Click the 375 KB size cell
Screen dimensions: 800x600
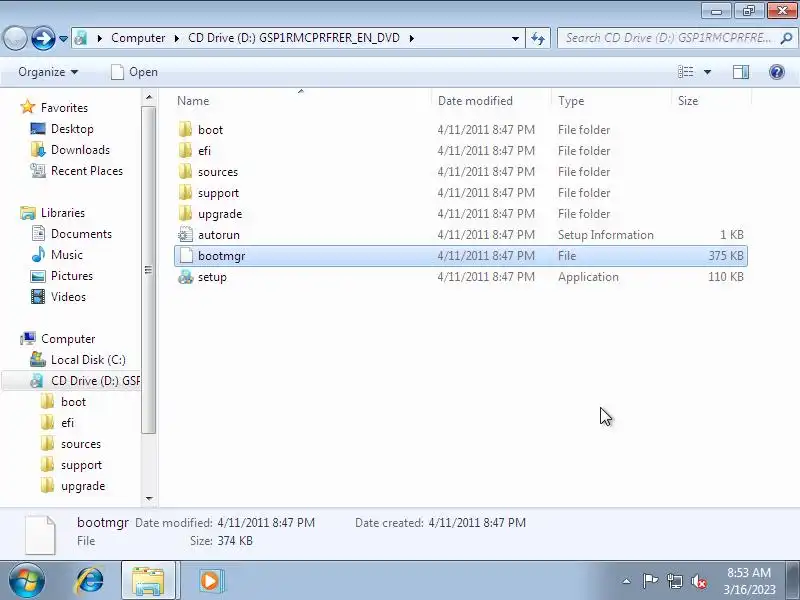(726, 255)
